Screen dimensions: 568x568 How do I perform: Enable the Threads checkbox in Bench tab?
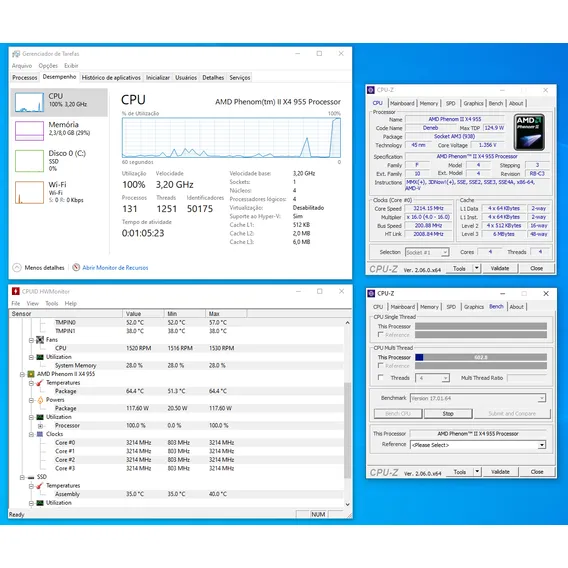coord(380,377)
